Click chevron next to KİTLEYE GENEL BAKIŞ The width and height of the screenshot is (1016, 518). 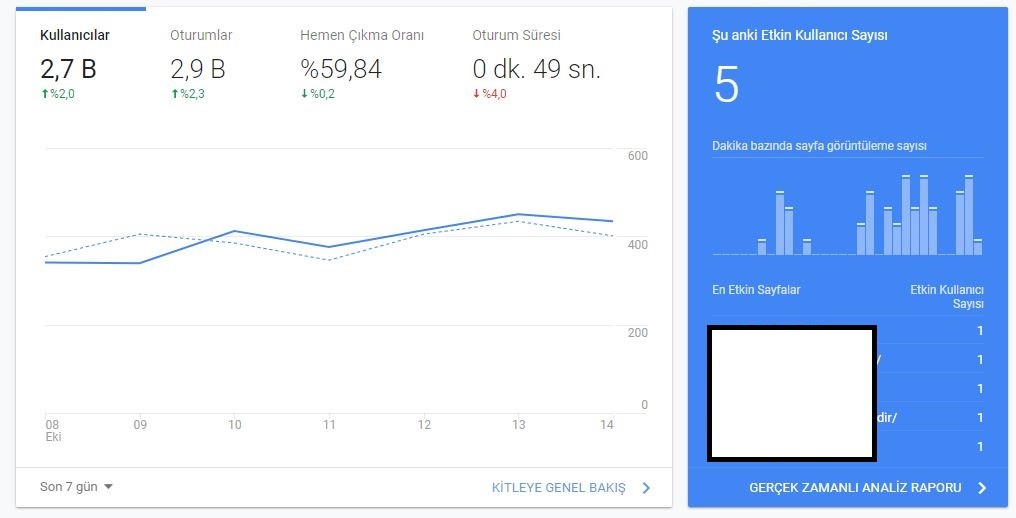point(646,488)
